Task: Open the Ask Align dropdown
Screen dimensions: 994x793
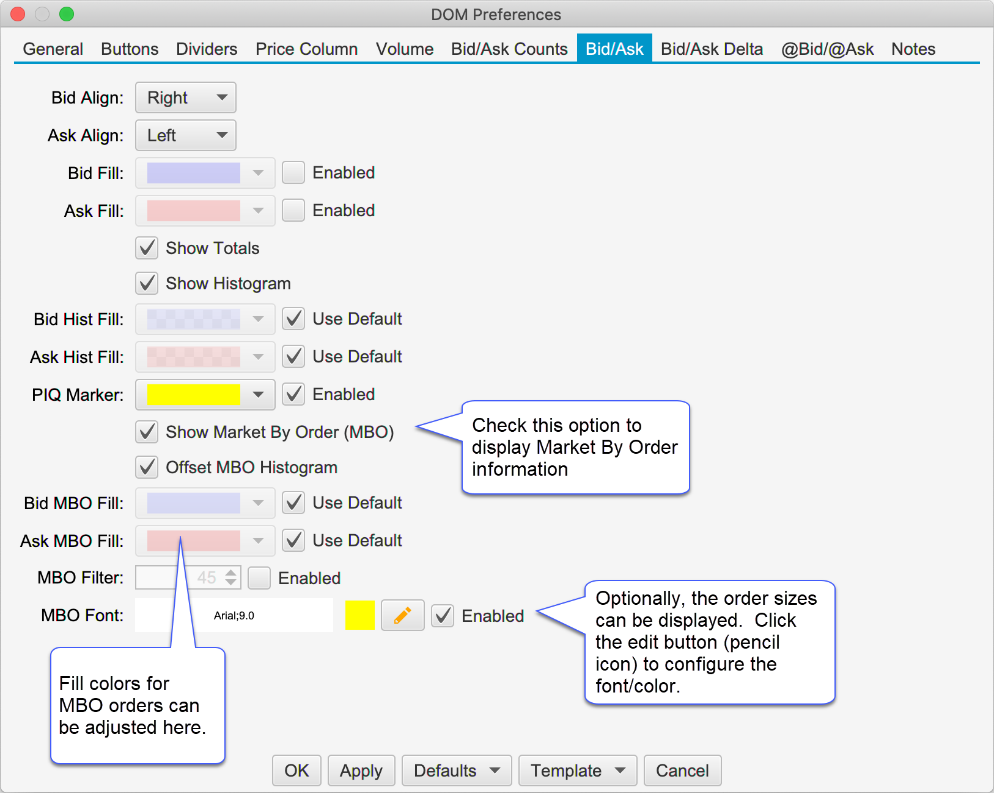Action: (185, 135)
